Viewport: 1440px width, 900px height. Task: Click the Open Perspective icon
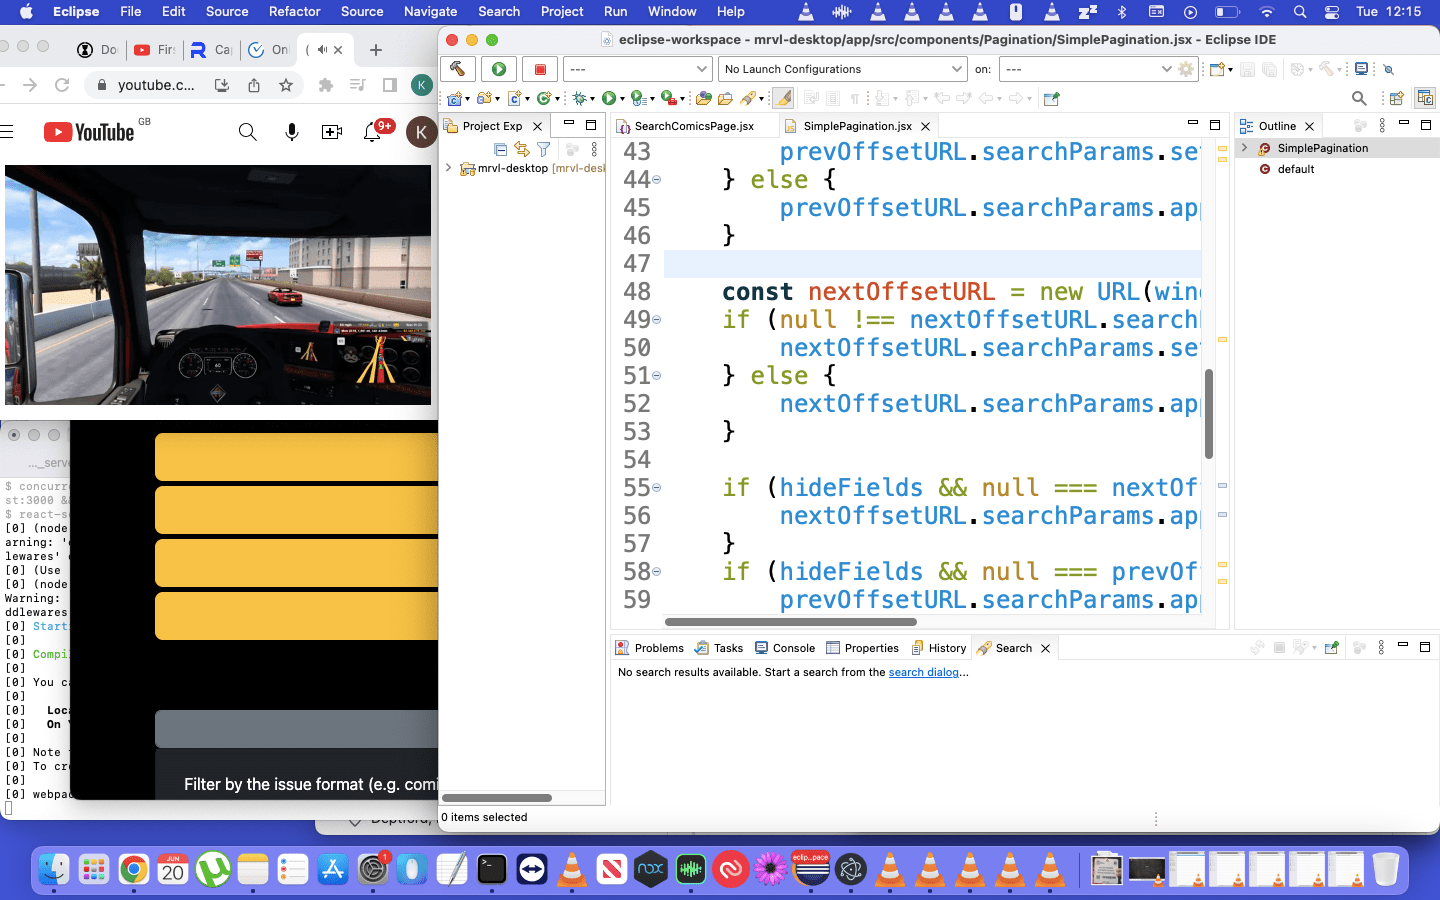pos(1397,98)
